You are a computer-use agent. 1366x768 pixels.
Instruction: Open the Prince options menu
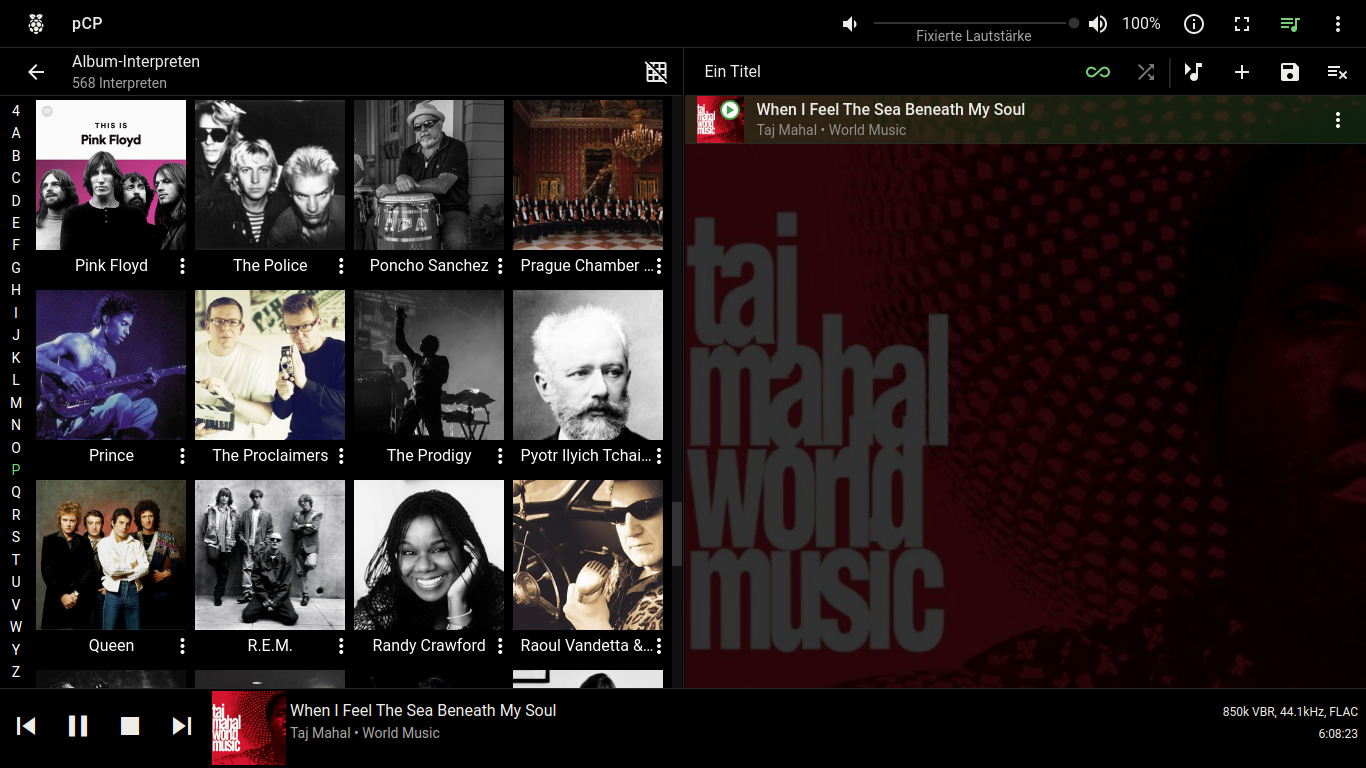182,456
